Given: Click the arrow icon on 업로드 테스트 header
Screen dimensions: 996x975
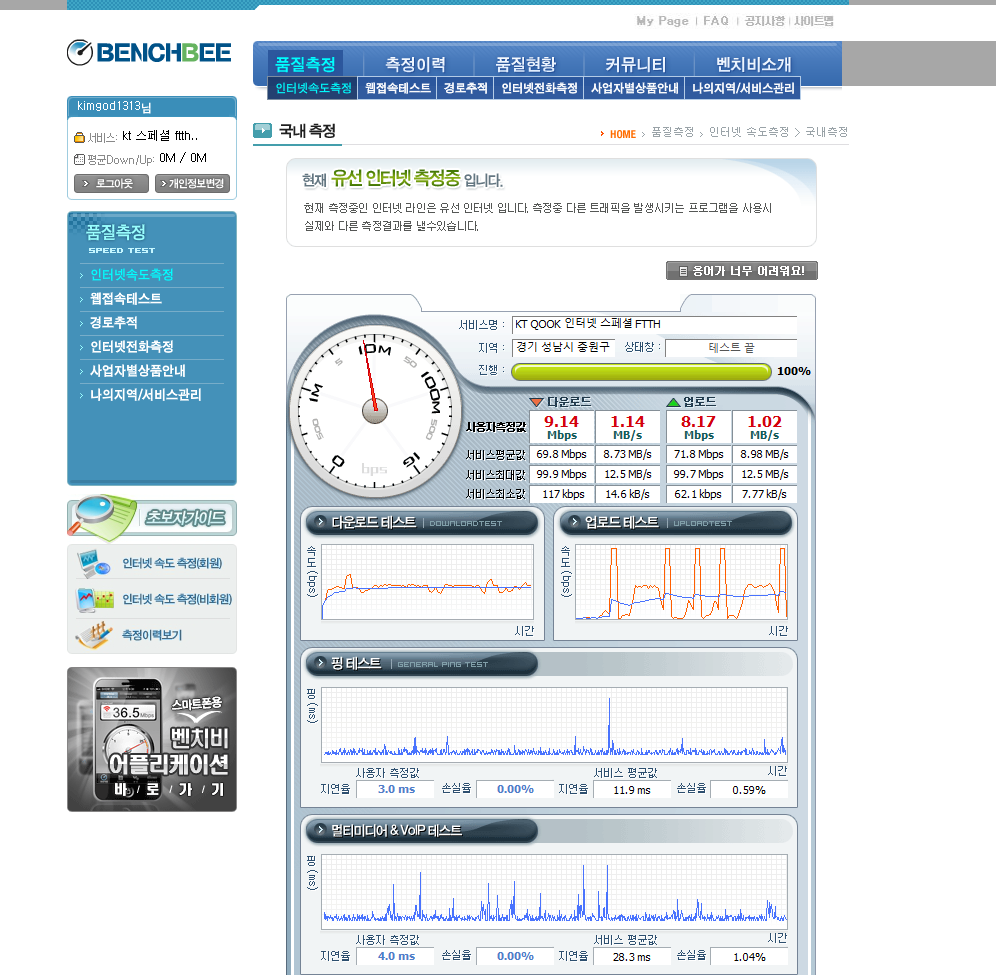Looking at the screenshot, I should [574, 521].
